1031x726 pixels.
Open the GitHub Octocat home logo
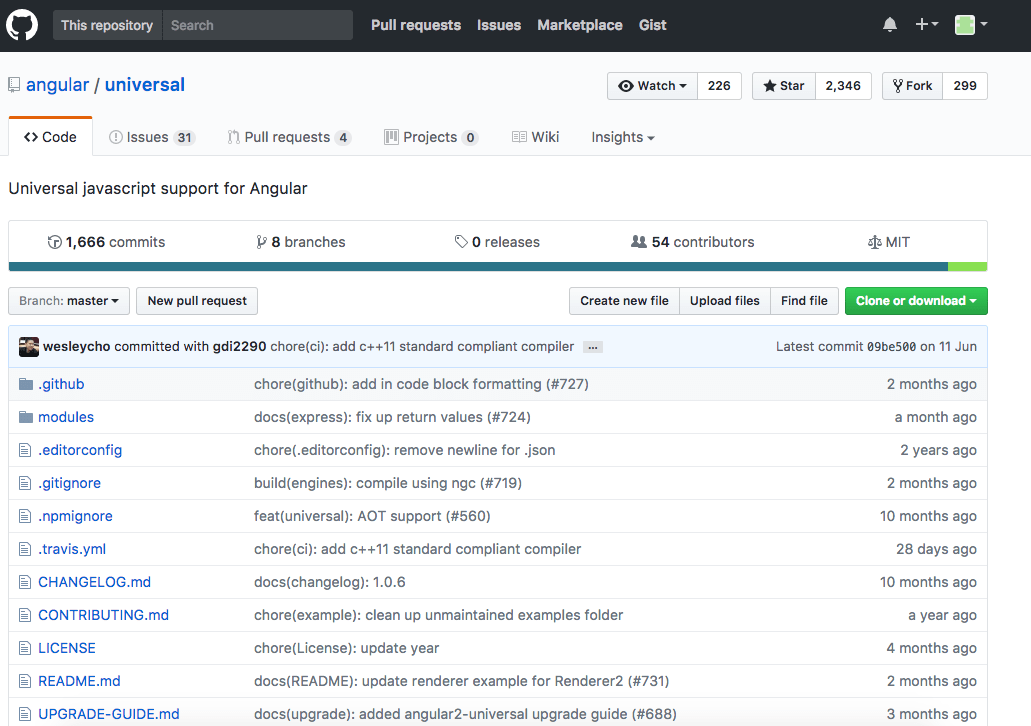(22, 25)
